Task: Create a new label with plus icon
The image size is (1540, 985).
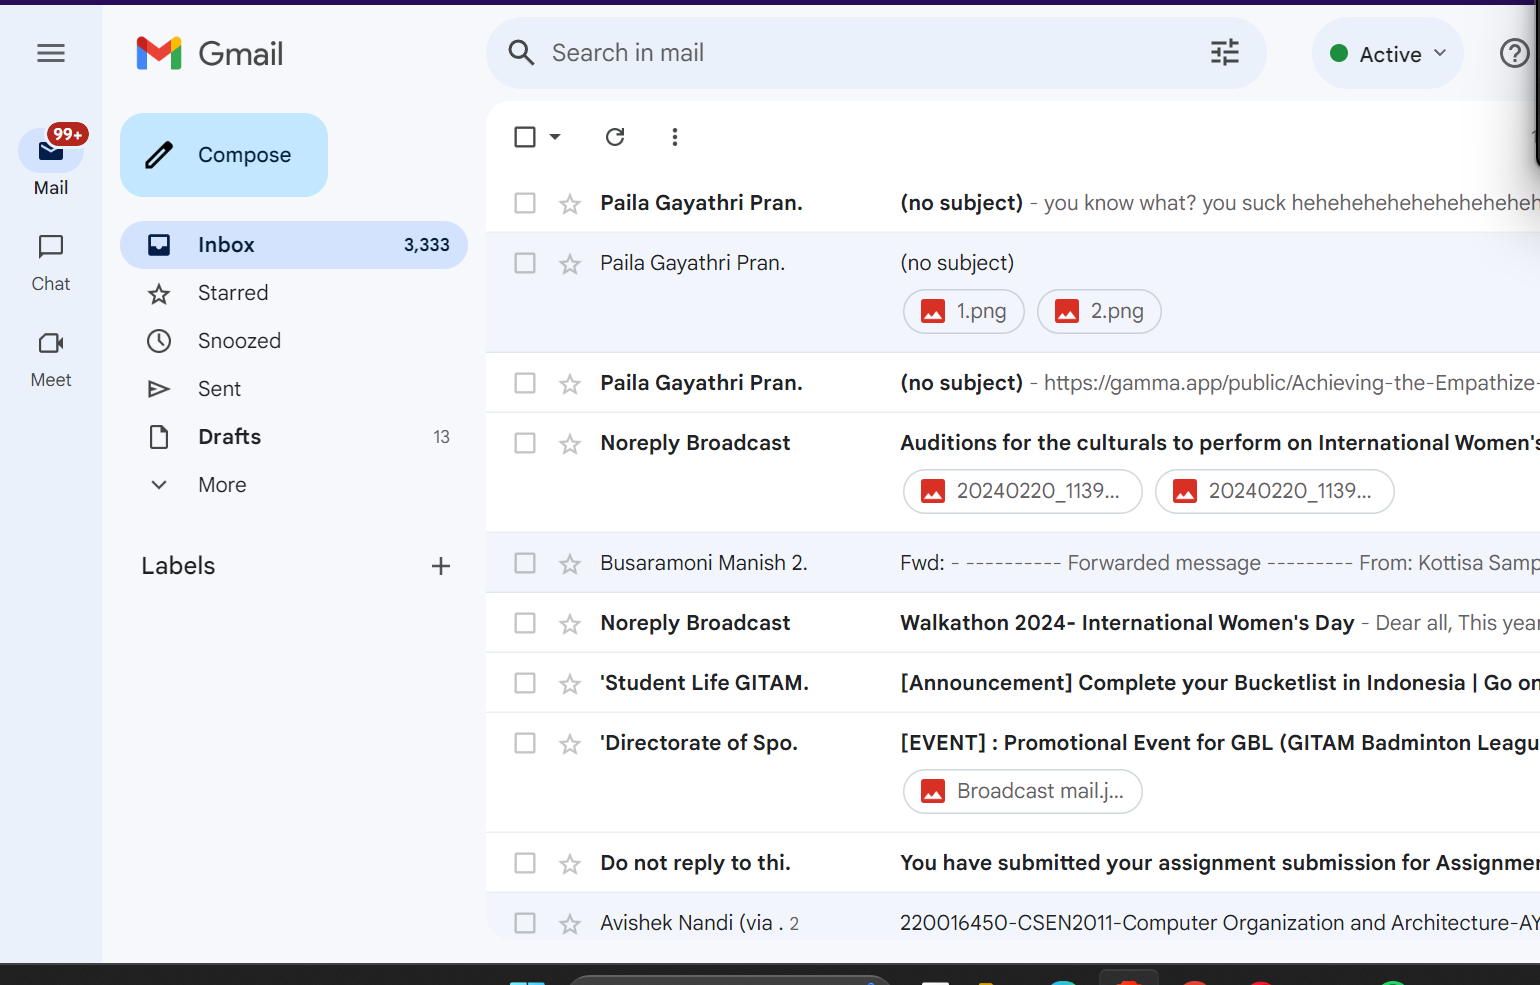Action: click(441, 566)
